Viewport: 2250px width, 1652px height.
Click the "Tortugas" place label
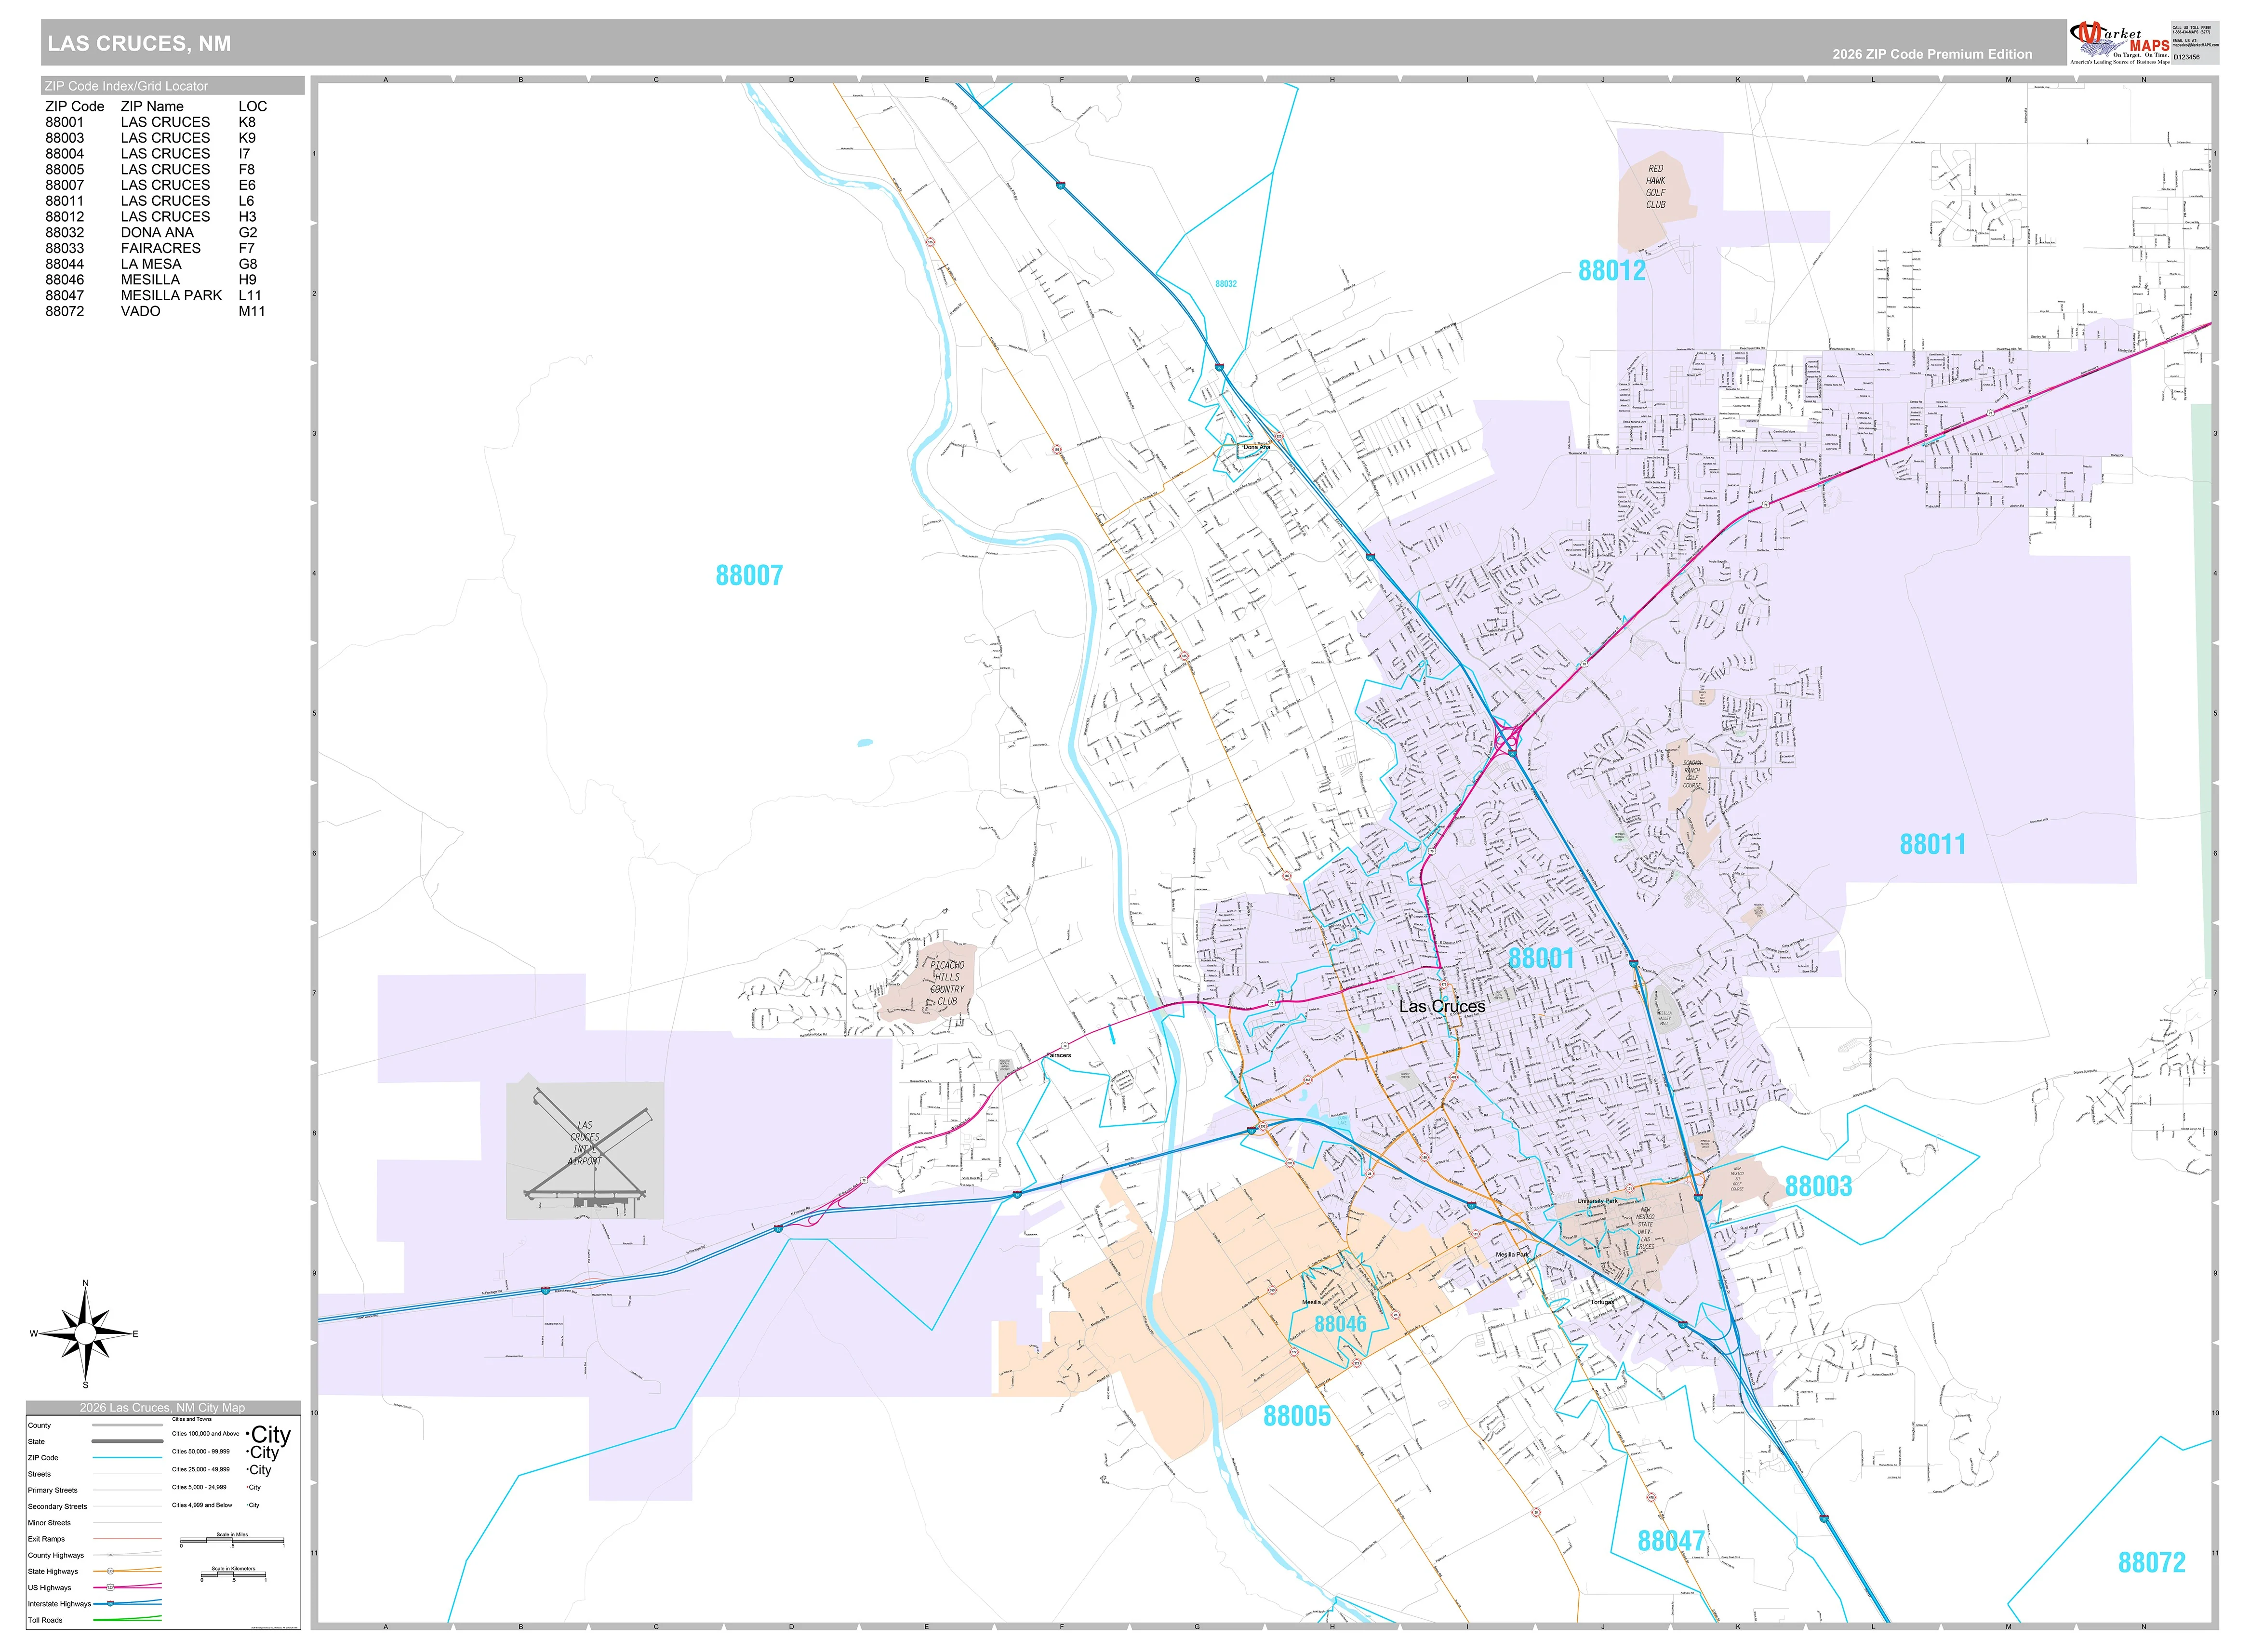point(1602,1302)
